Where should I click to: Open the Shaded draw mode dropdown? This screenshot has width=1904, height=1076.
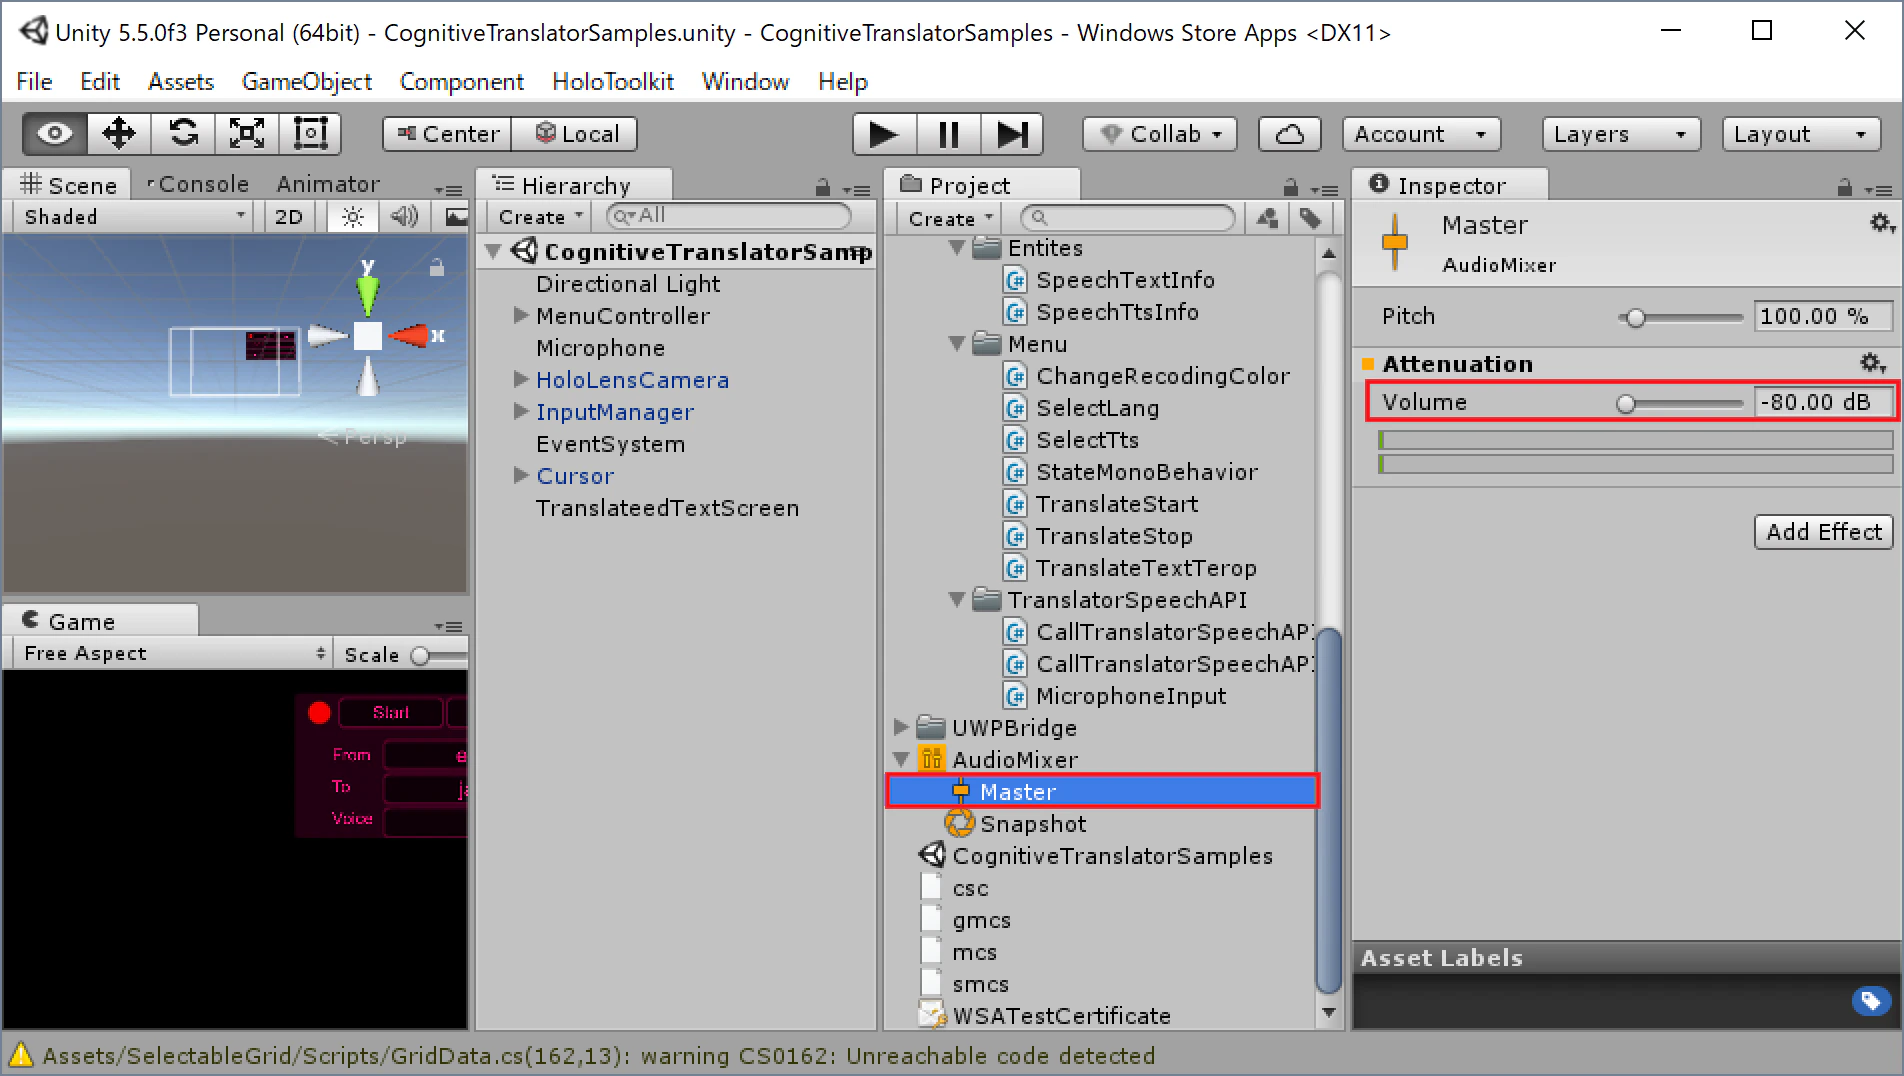coord(135,217)
